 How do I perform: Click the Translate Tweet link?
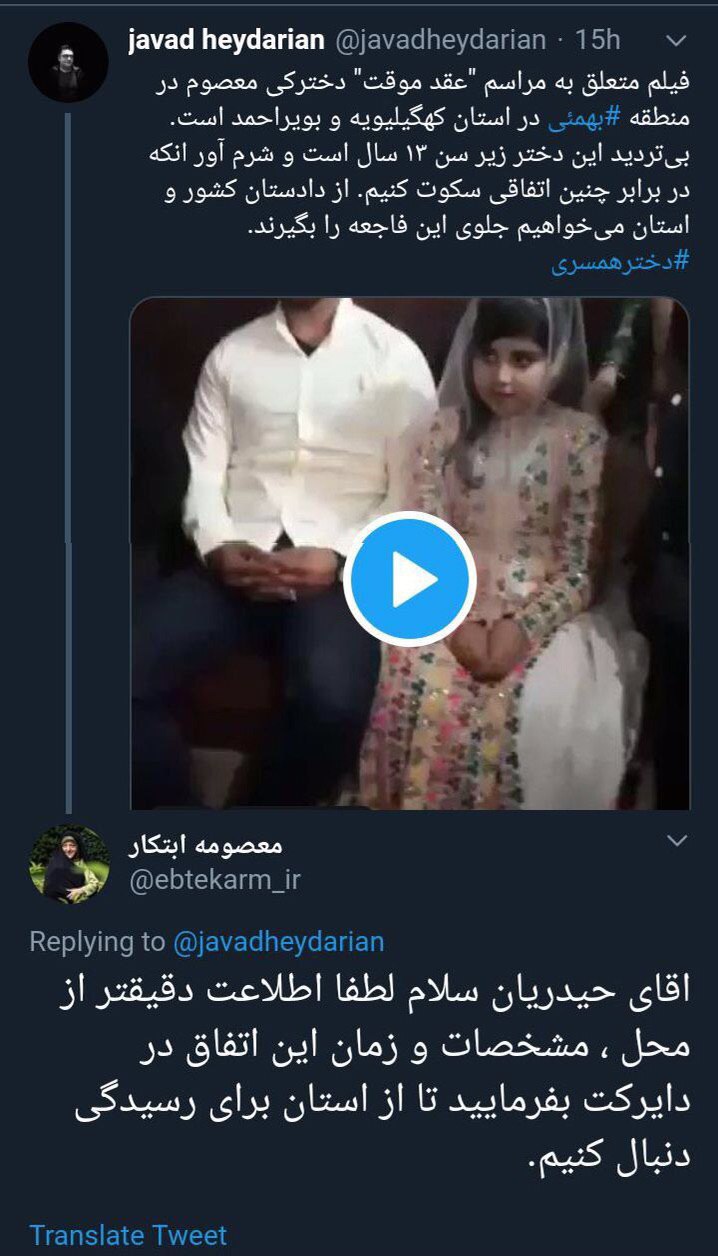(x=128, y=1235)
